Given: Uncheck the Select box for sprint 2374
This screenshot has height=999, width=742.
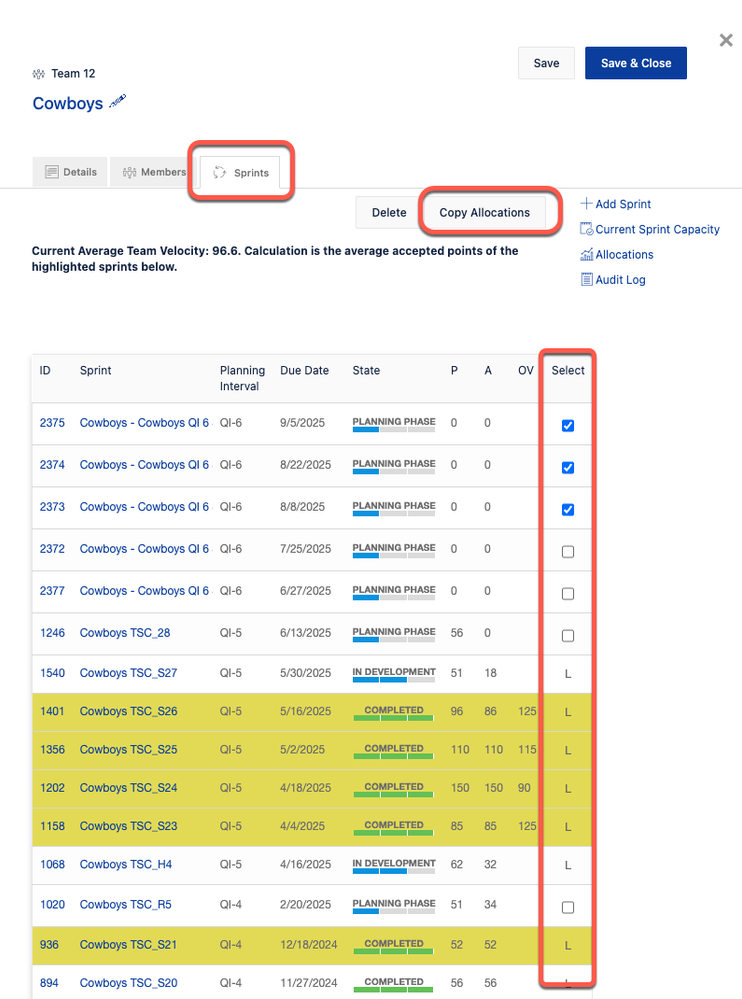Looking at the screenshot, I should [568, 468].
